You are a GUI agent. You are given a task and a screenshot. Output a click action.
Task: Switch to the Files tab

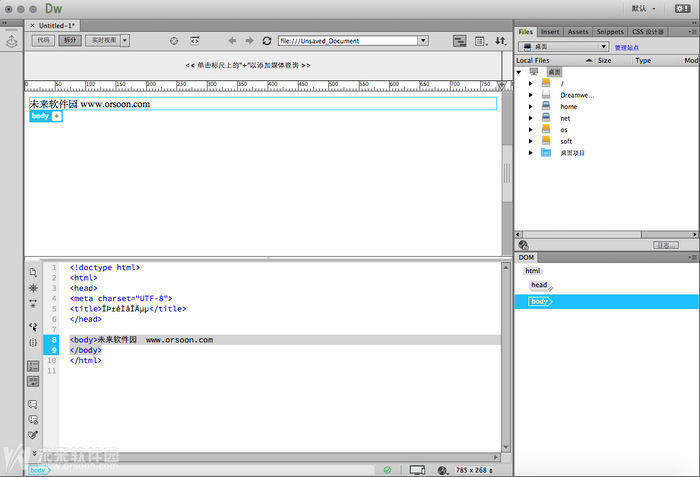pyautogui.click(x=525, y=32)
